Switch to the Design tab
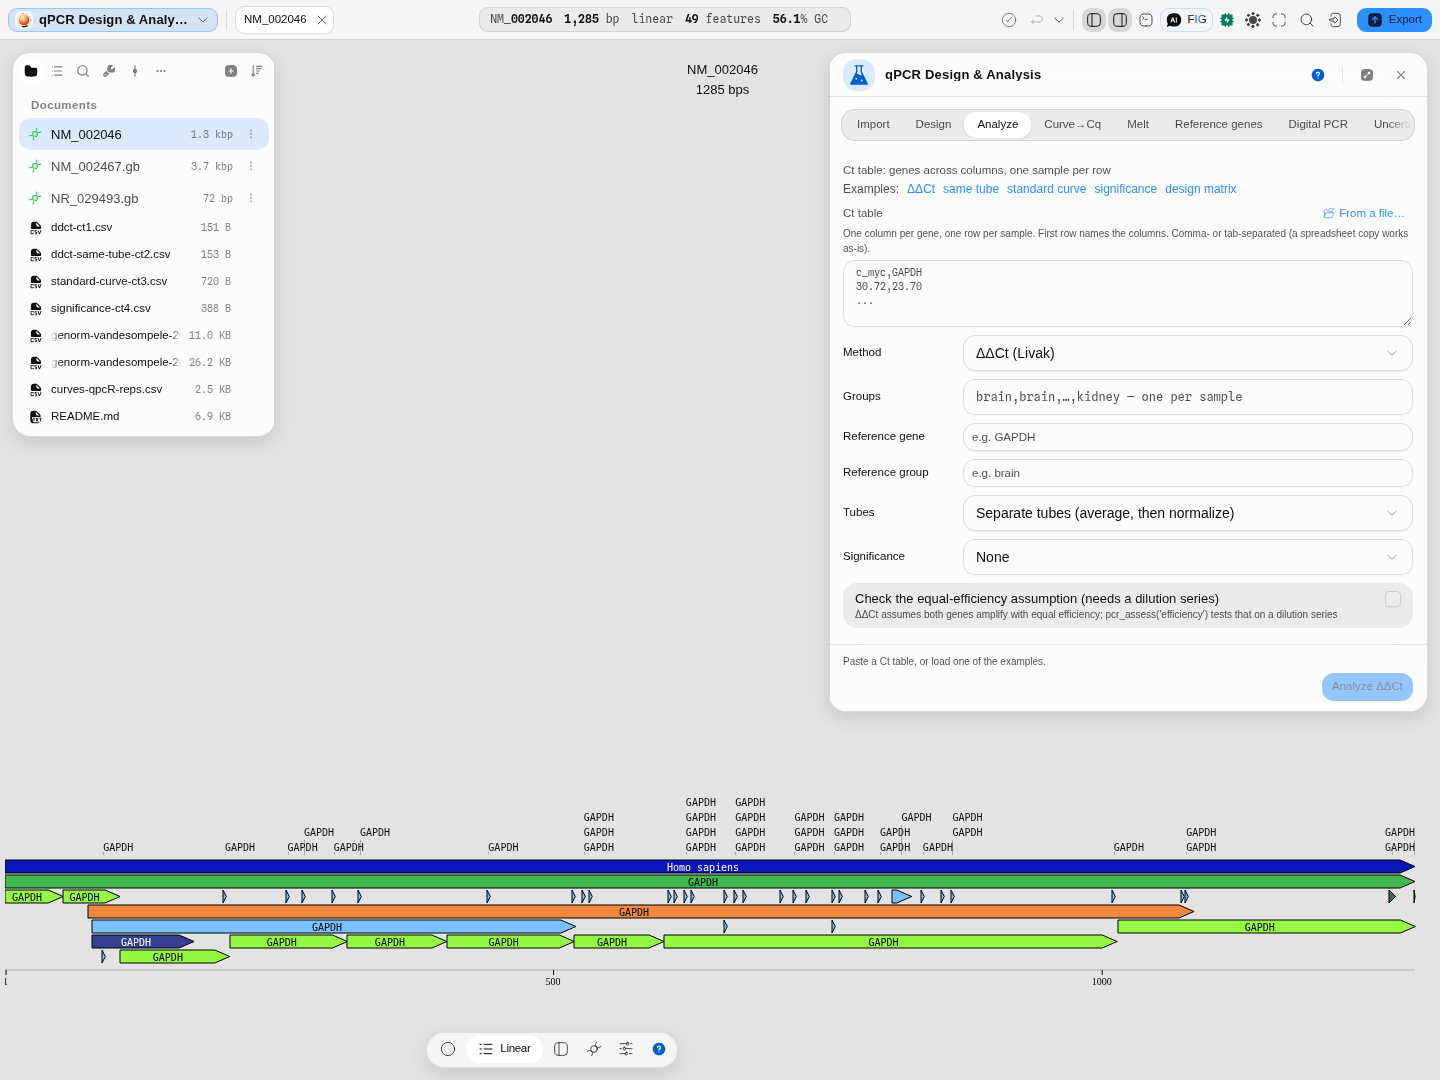Screen dimensions: 1440x1080 (x=933, y=125)
